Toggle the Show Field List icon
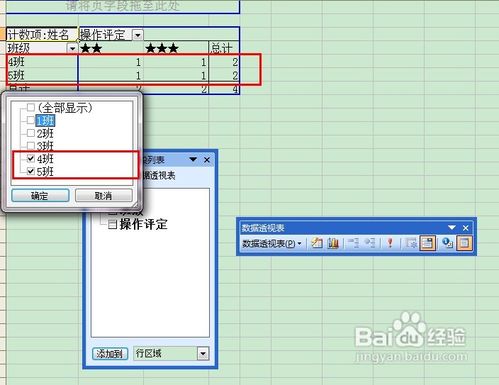The width and height of the screenshot is (499, 385). click(x=464, y=243)
